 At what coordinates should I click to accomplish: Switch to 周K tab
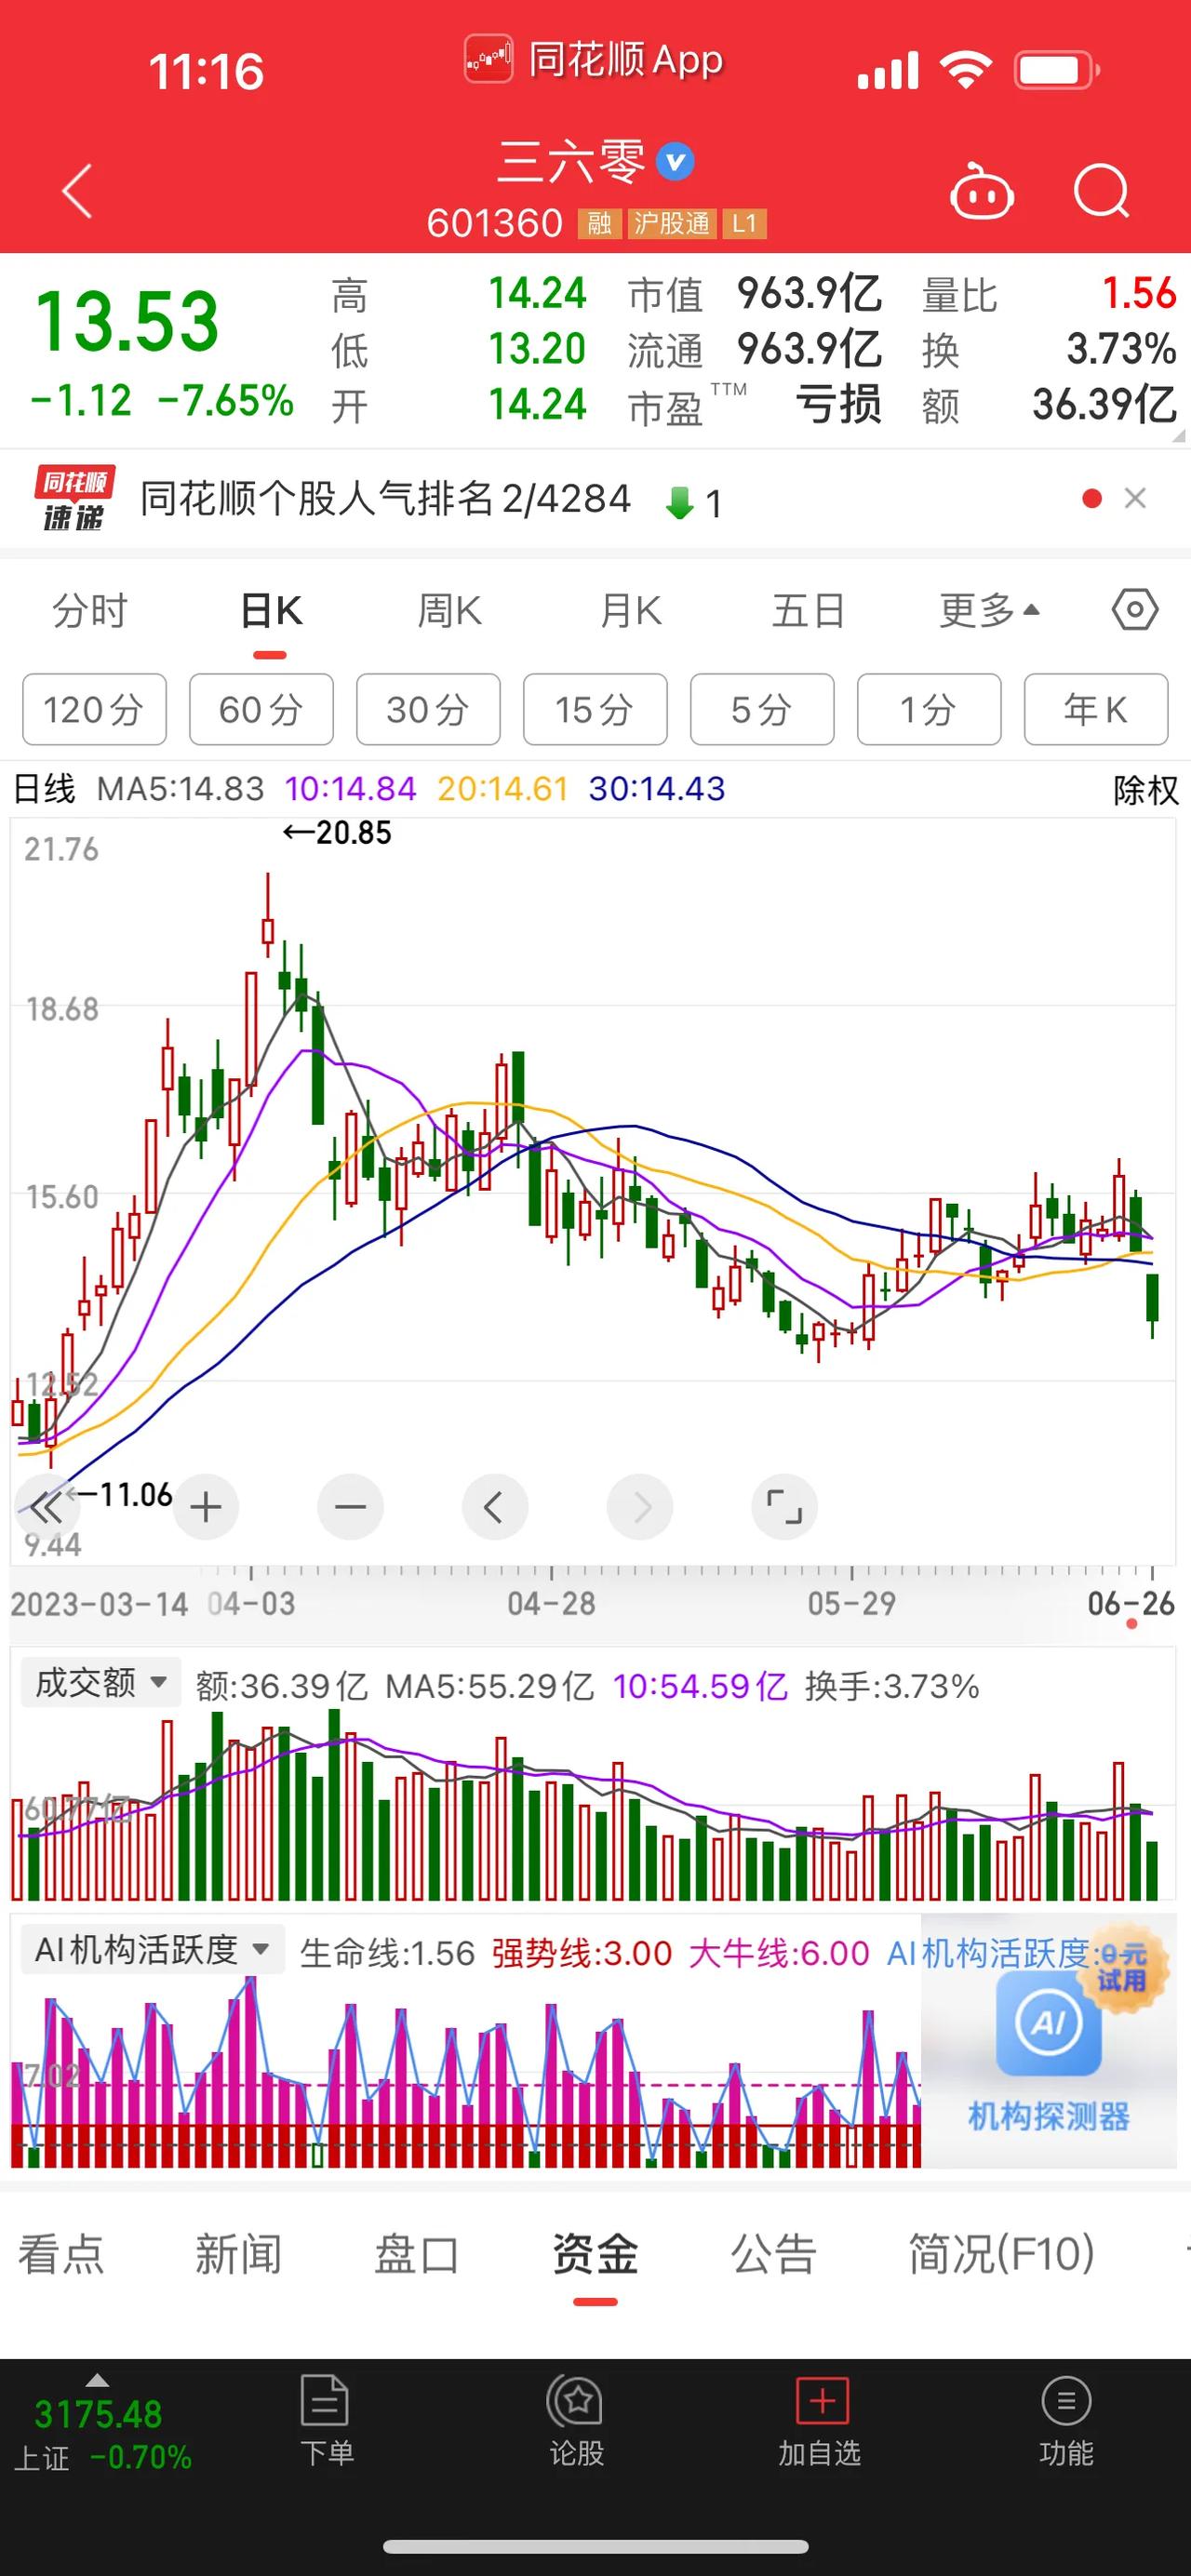pos(449,610)
